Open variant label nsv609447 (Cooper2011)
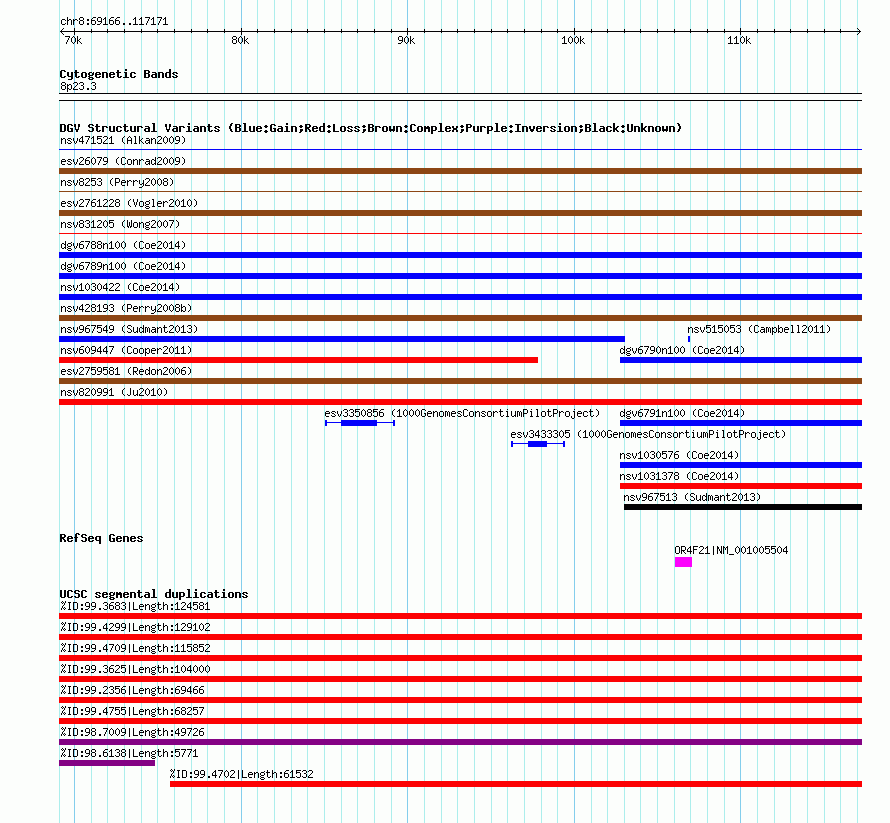 click(x=126, y=350)
